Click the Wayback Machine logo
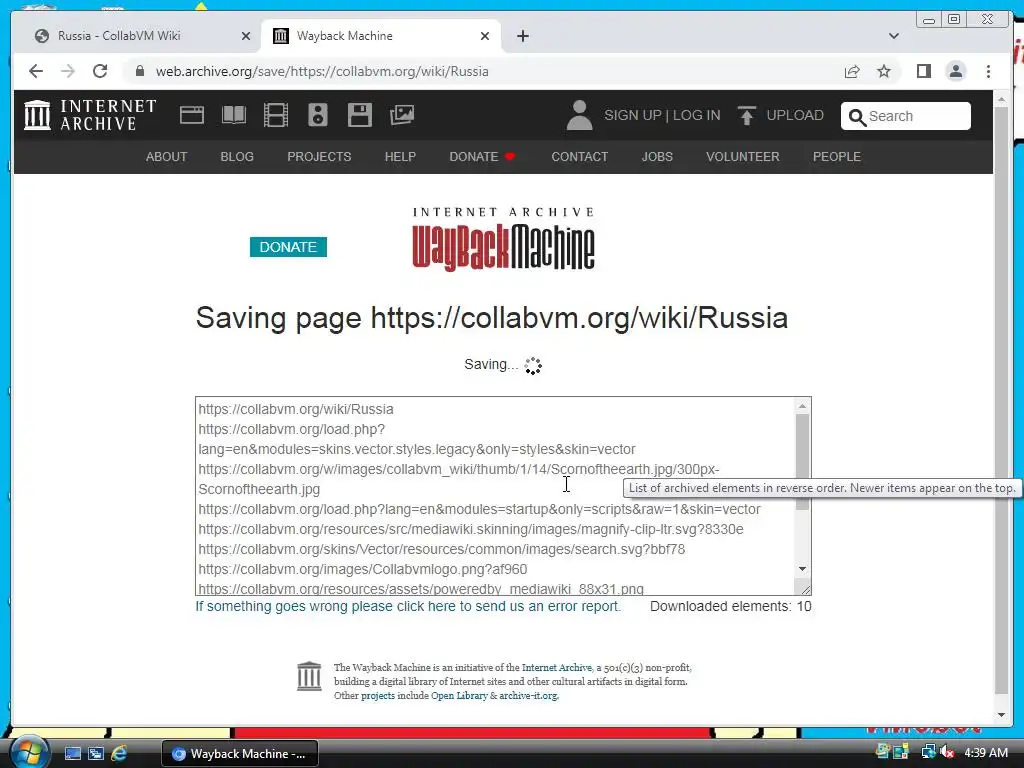The height and width of the screenshot is (768, 1024). coord(503,239)
